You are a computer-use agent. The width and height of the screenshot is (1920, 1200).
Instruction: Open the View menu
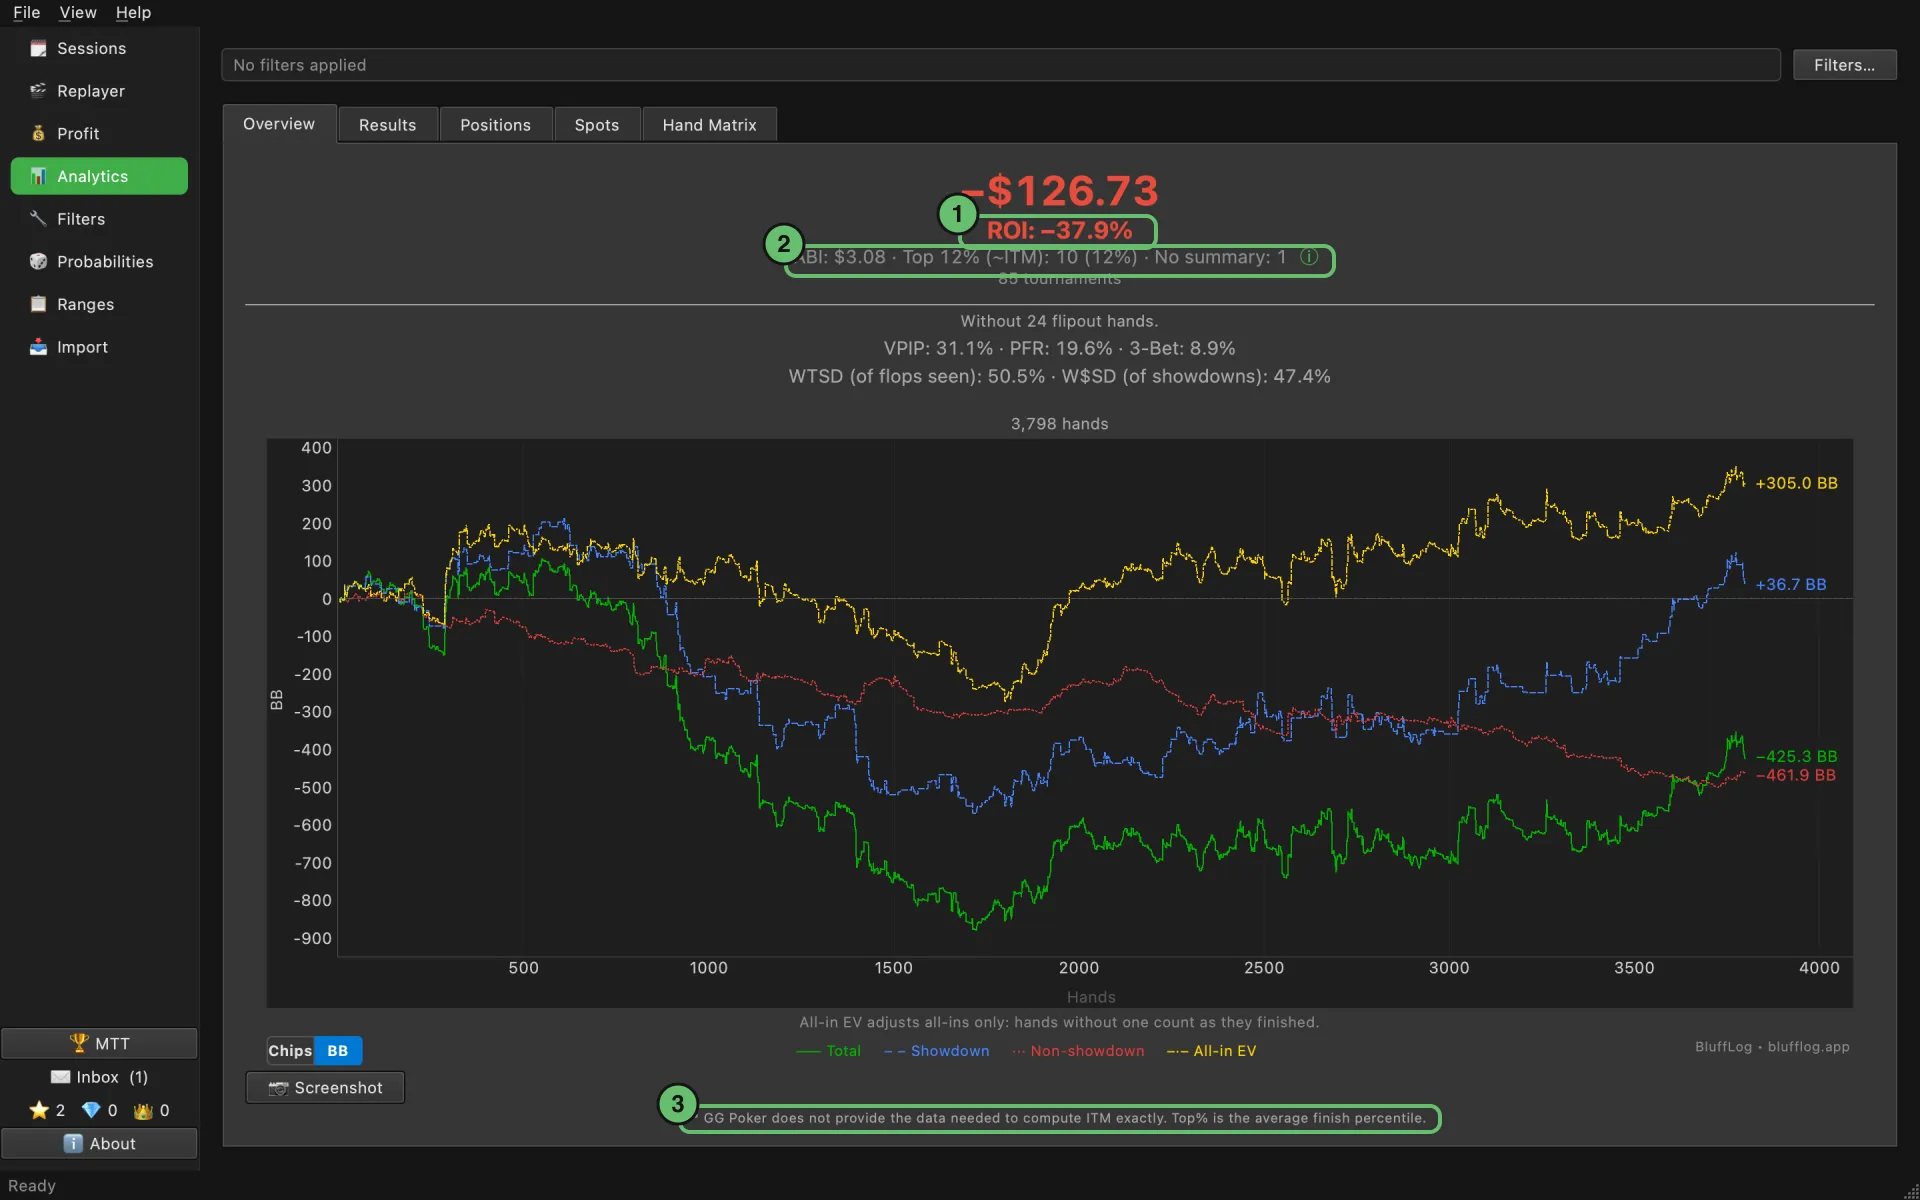78,12
